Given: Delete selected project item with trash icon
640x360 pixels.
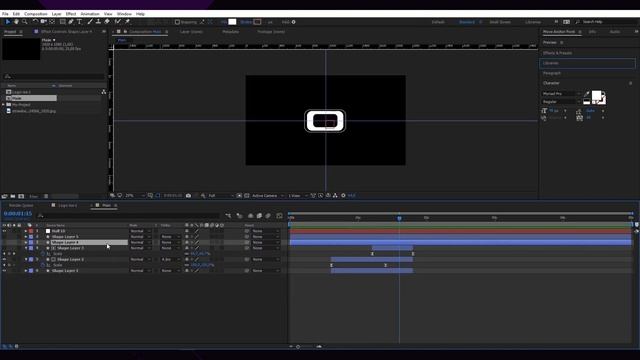Looking at the screenshot, I should tap(46, 196).
